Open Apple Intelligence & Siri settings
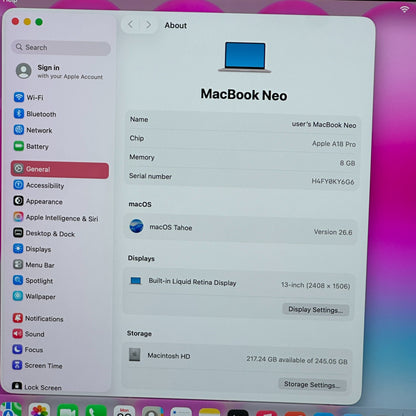Viewport: 416px width, 416px height. click(x=56, y=218)
